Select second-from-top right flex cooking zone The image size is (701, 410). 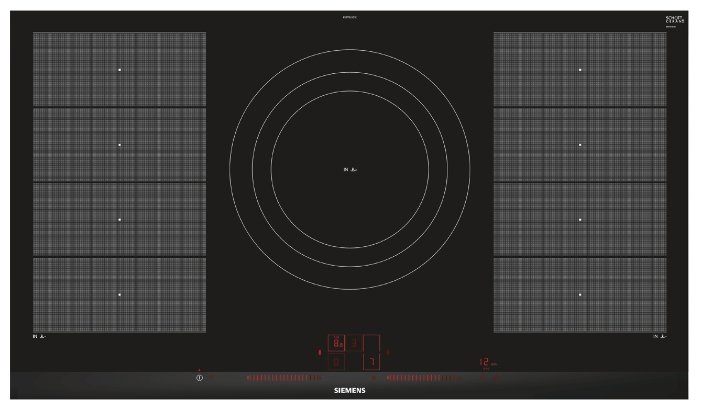point(580,145)
